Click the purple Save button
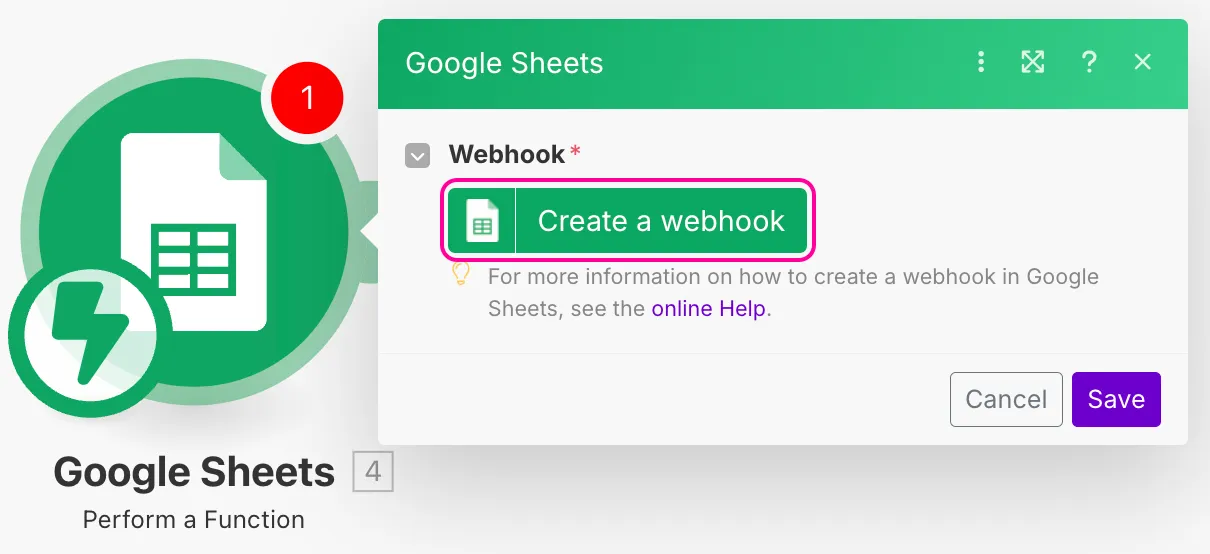Screen dimensions: 1210x554 (x=1116, y=399)
